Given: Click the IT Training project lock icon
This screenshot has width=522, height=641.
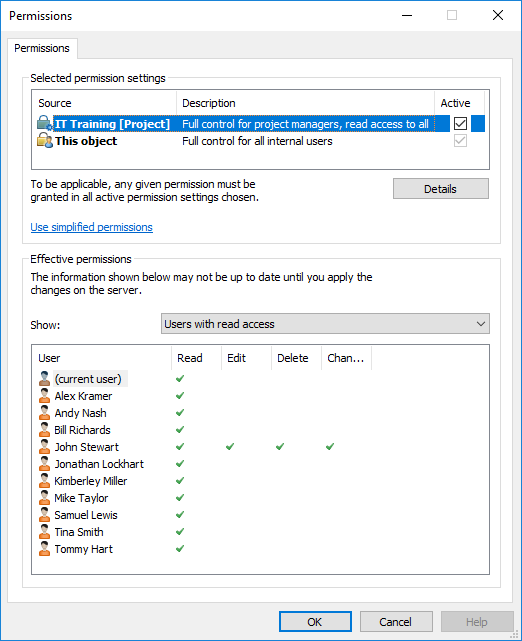Looking at the screenshot, I should tap(45, 123).
